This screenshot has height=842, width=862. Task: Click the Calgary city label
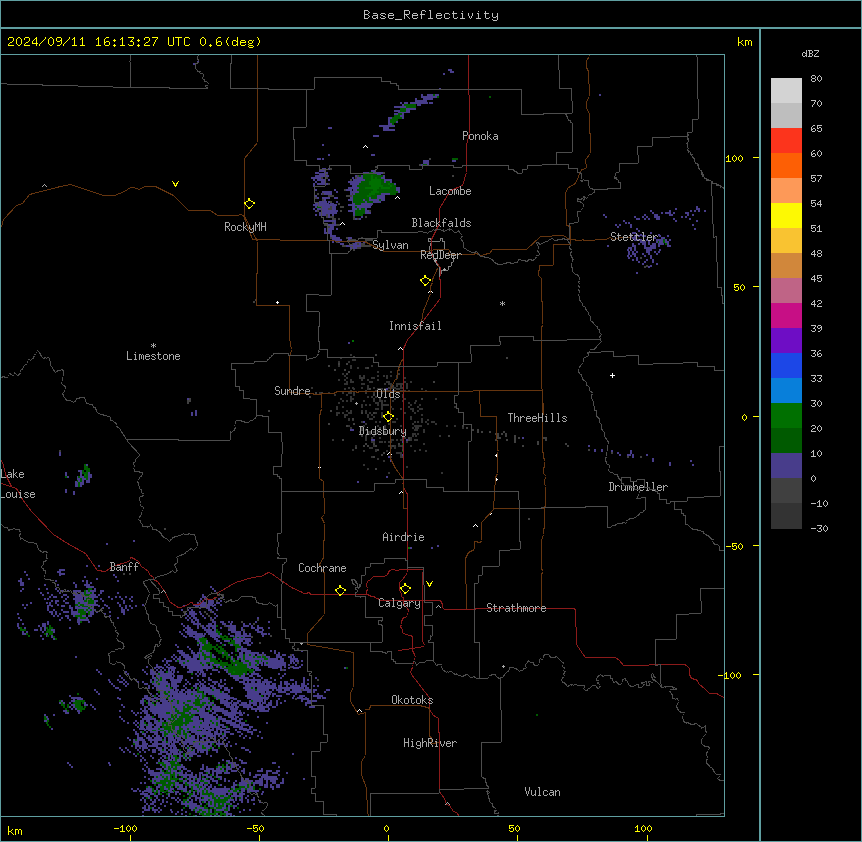point(399,603)
